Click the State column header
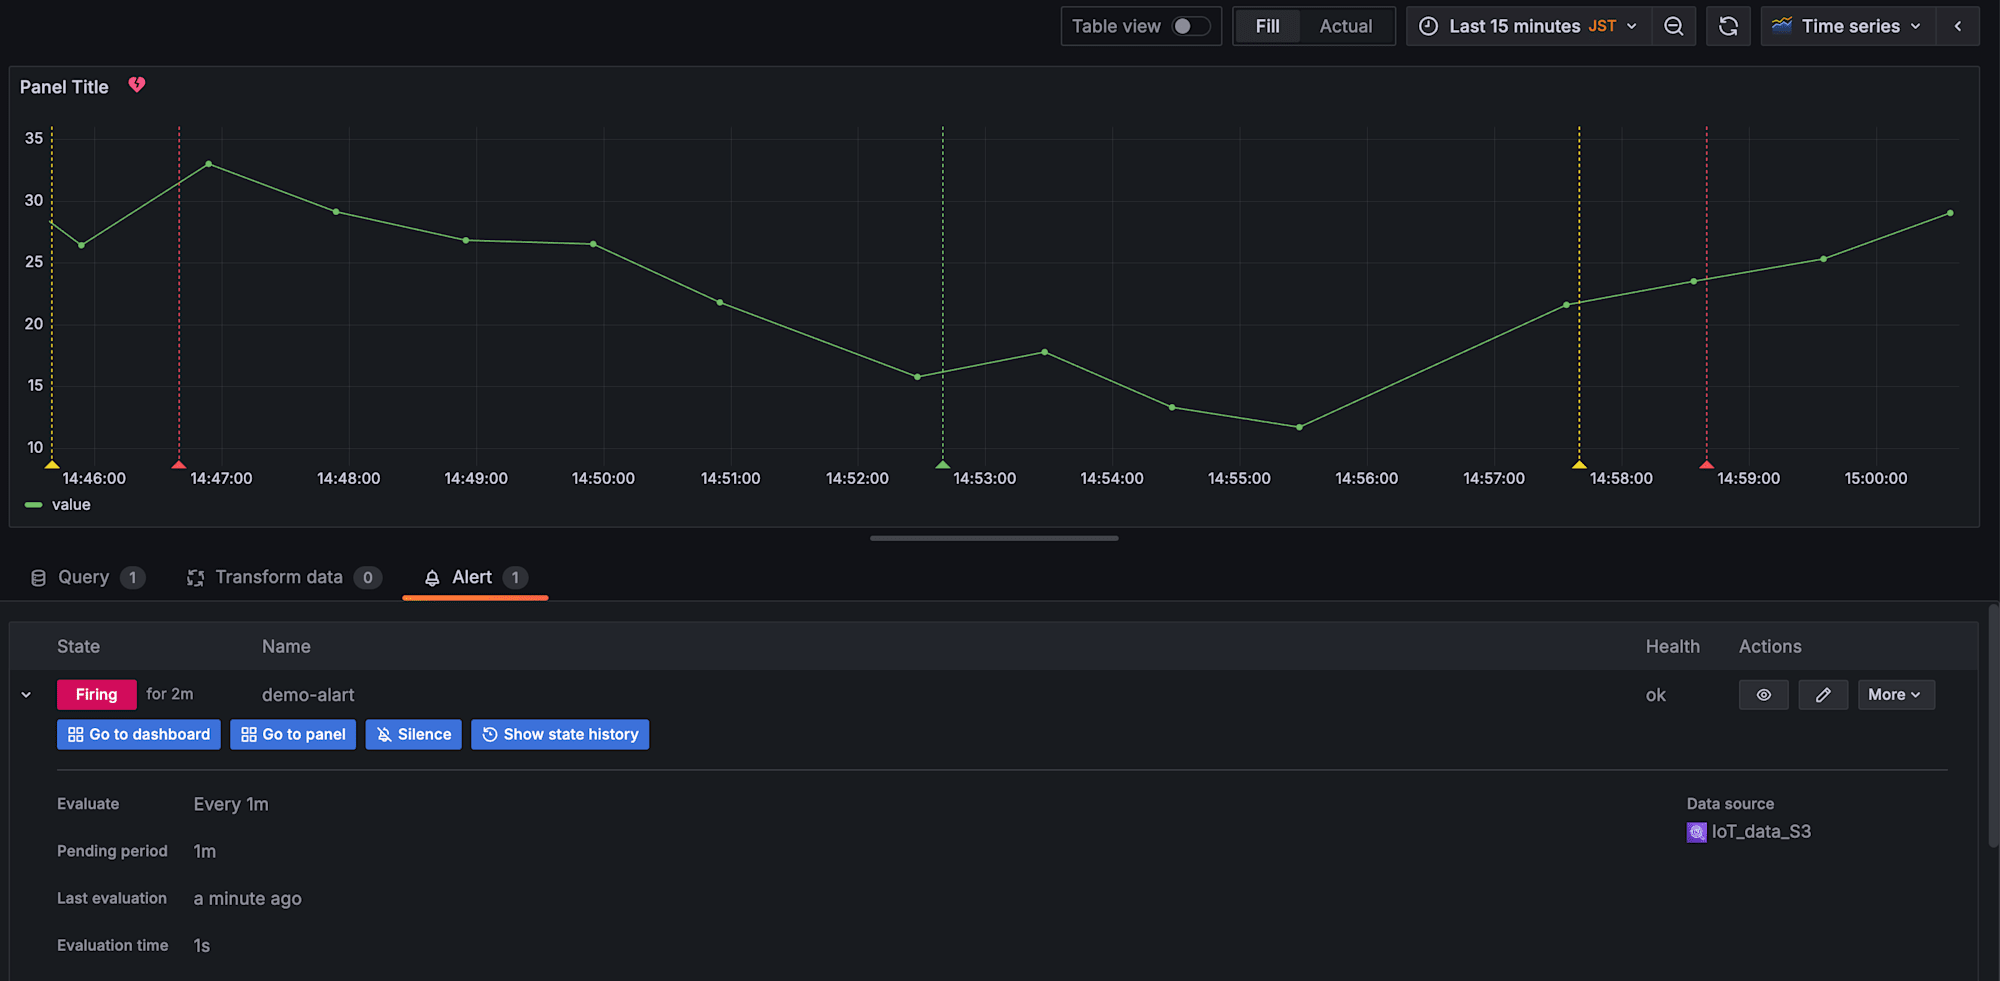 [x=78, y=647]
